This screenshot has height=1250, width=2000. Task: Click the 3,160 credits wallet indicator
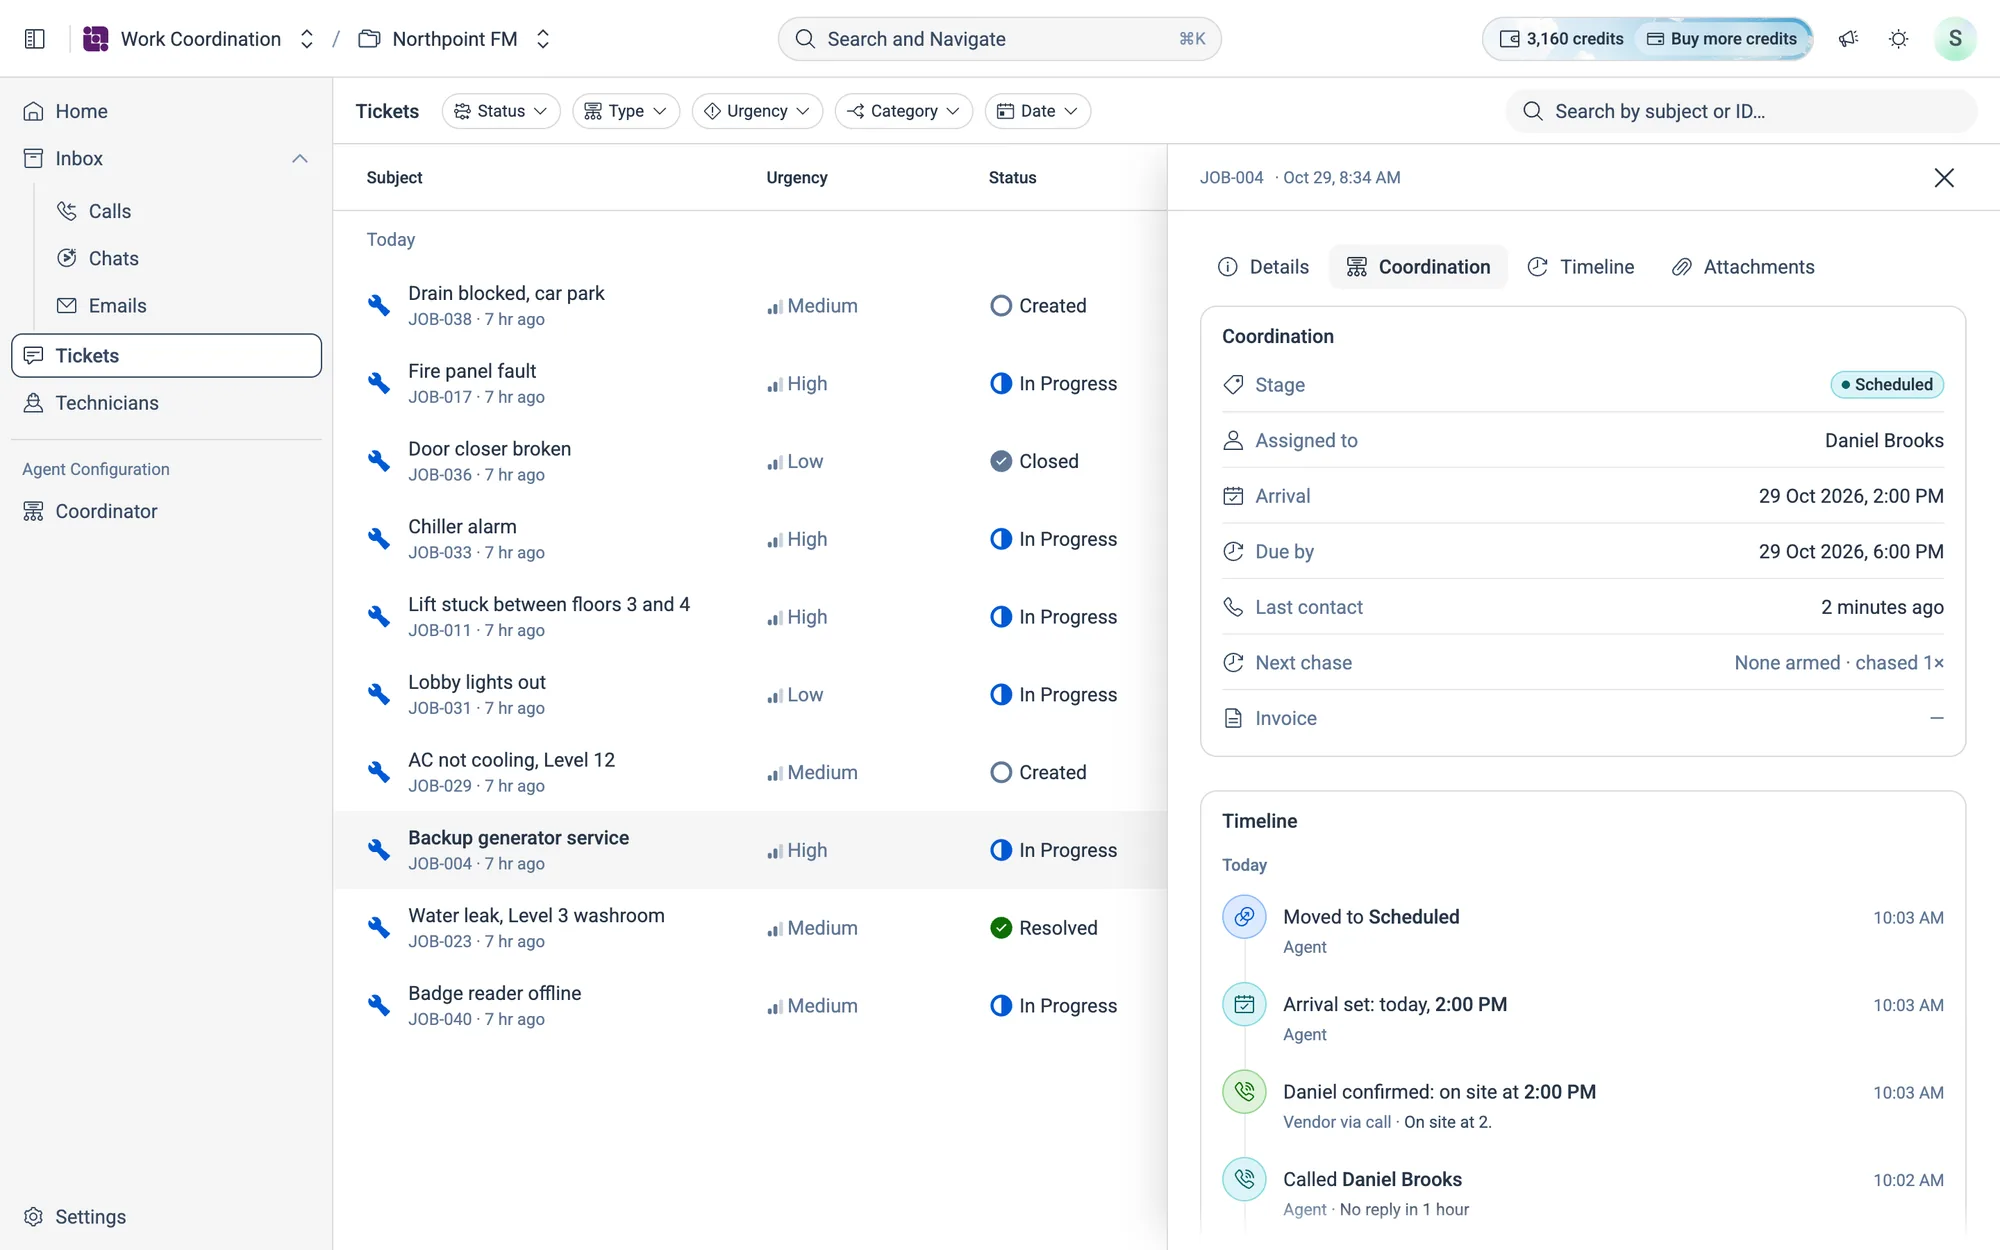coord(1561,39)
